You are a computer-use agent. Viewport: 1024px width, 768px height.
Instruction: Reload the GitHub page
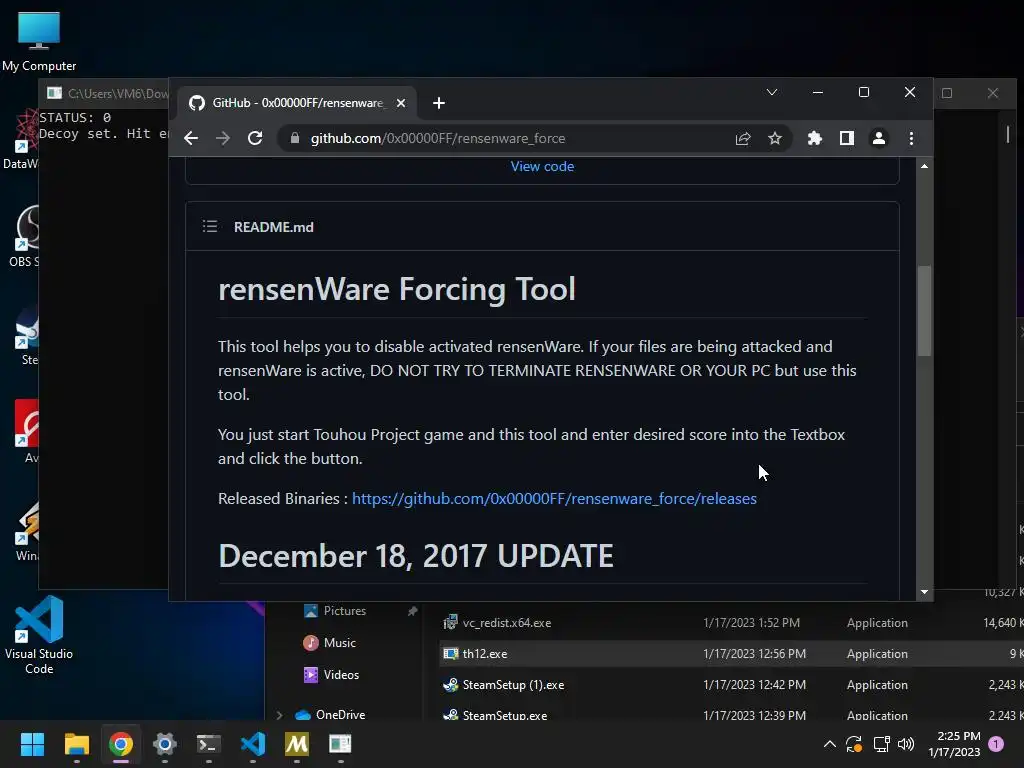click(x=255, y=138)
